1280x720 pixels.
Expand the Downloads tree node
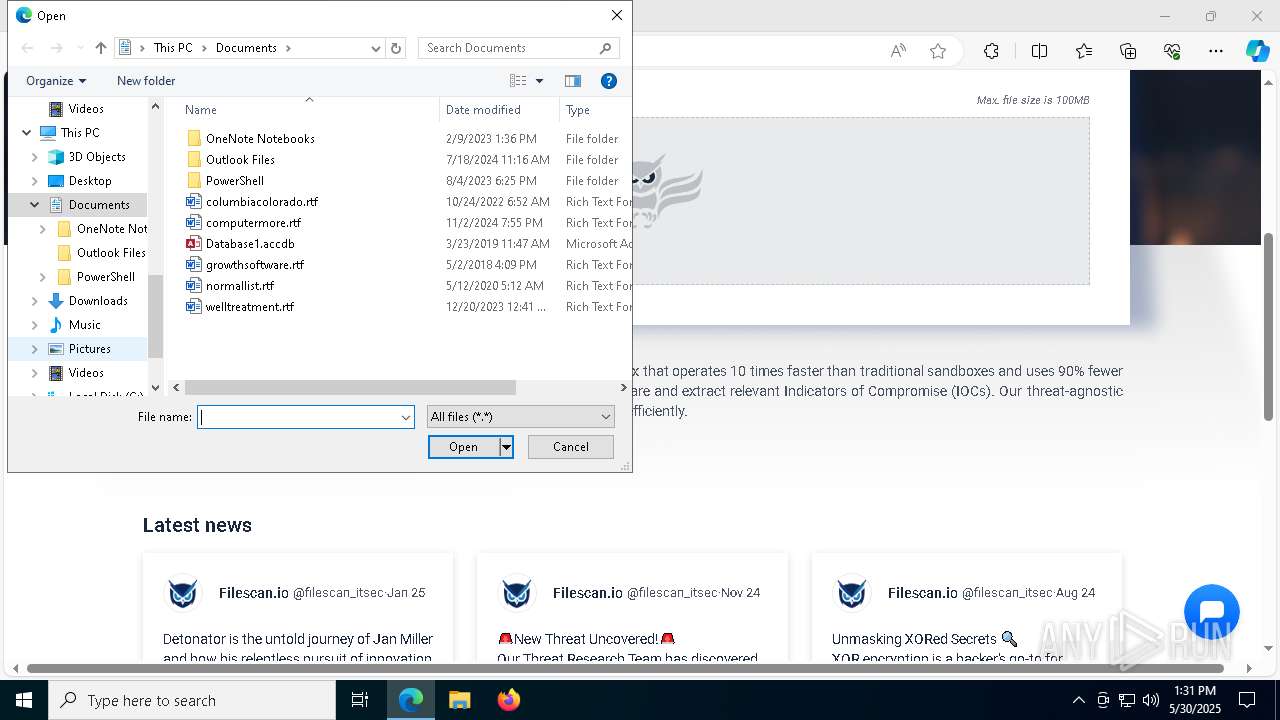point(35,301)
